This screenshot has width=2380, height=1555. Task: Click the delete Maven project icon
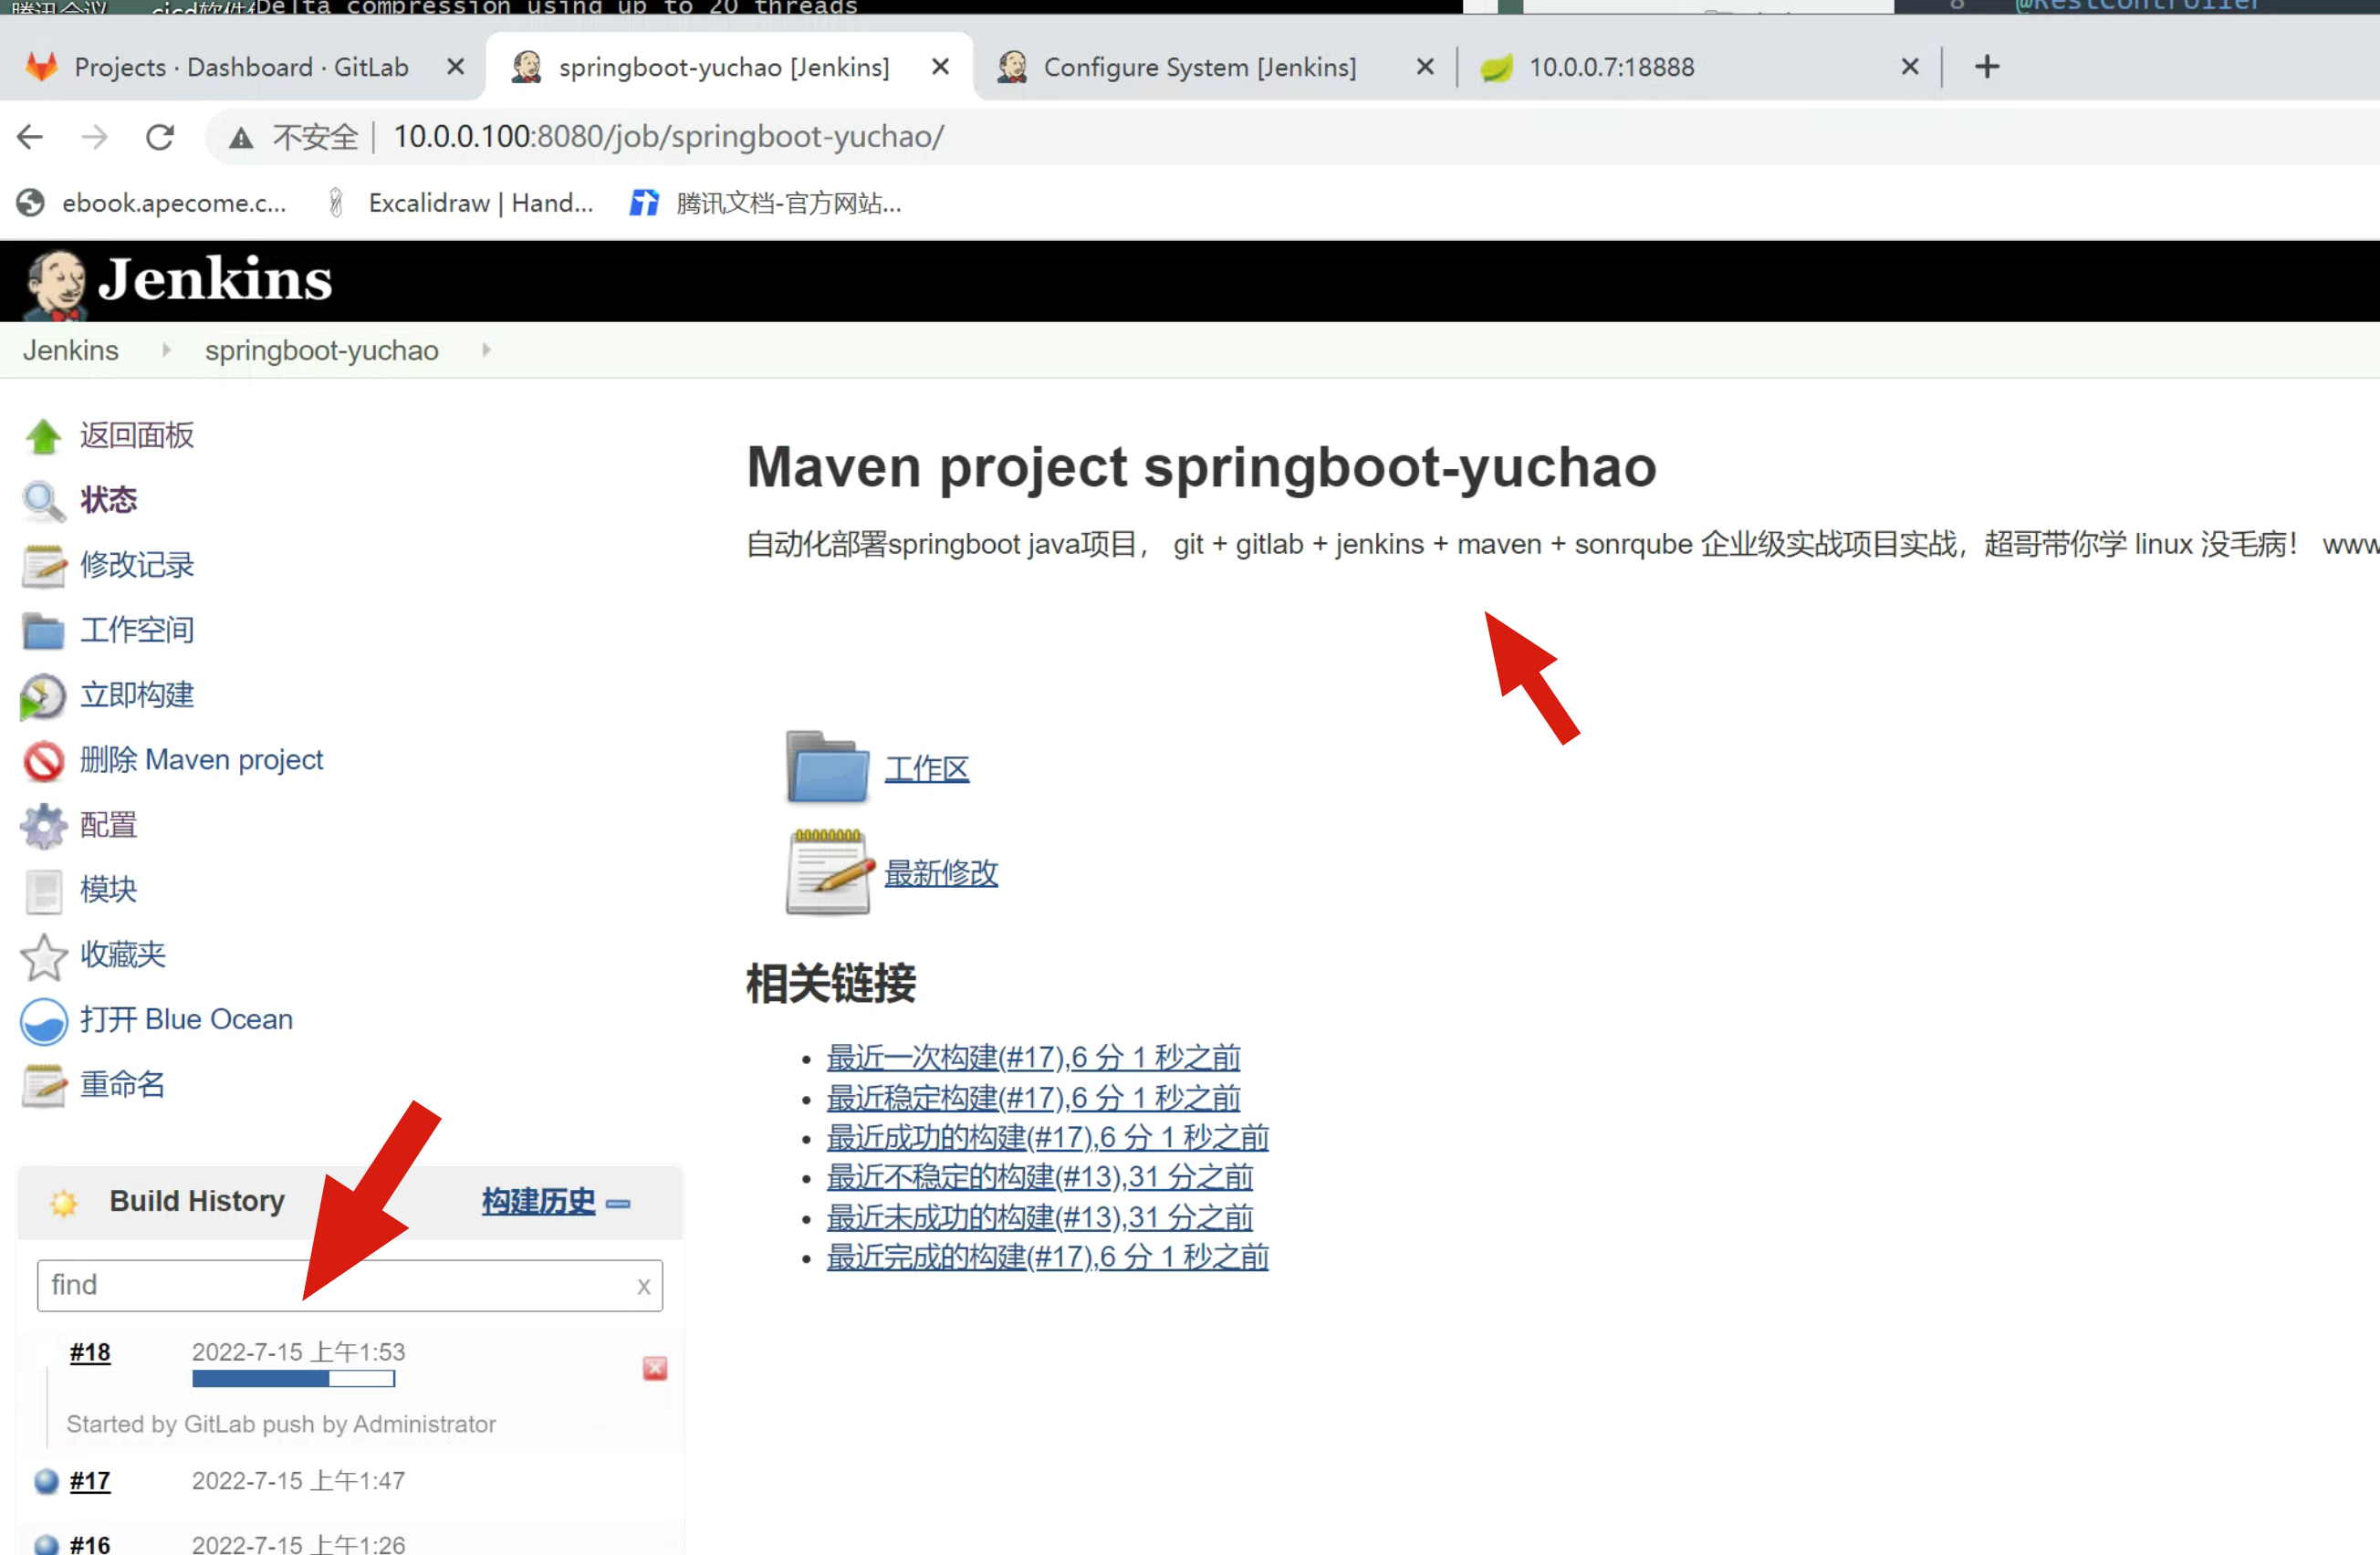[43, 761]
